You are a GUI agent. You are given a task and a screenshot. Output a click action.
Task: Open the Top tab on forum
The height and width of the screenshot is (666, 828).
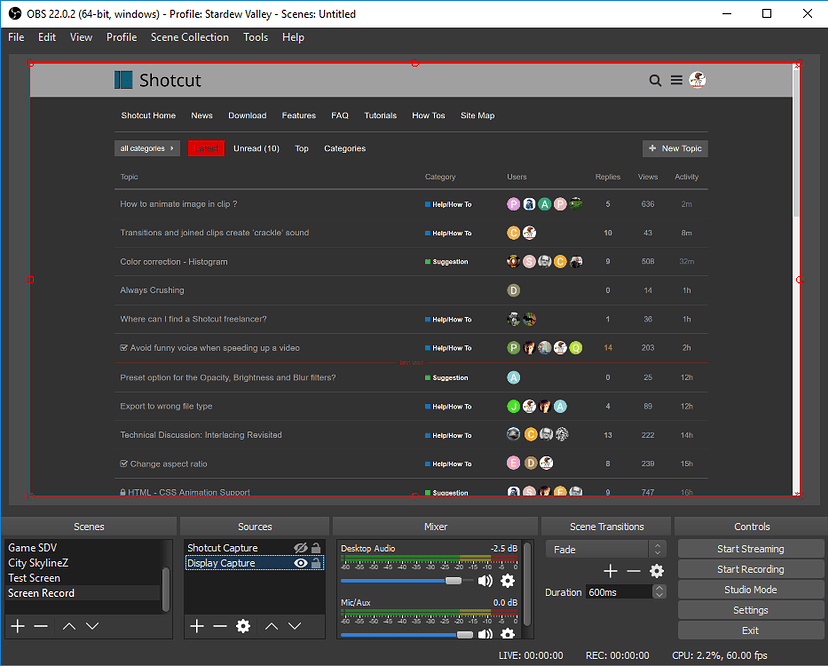302,148
